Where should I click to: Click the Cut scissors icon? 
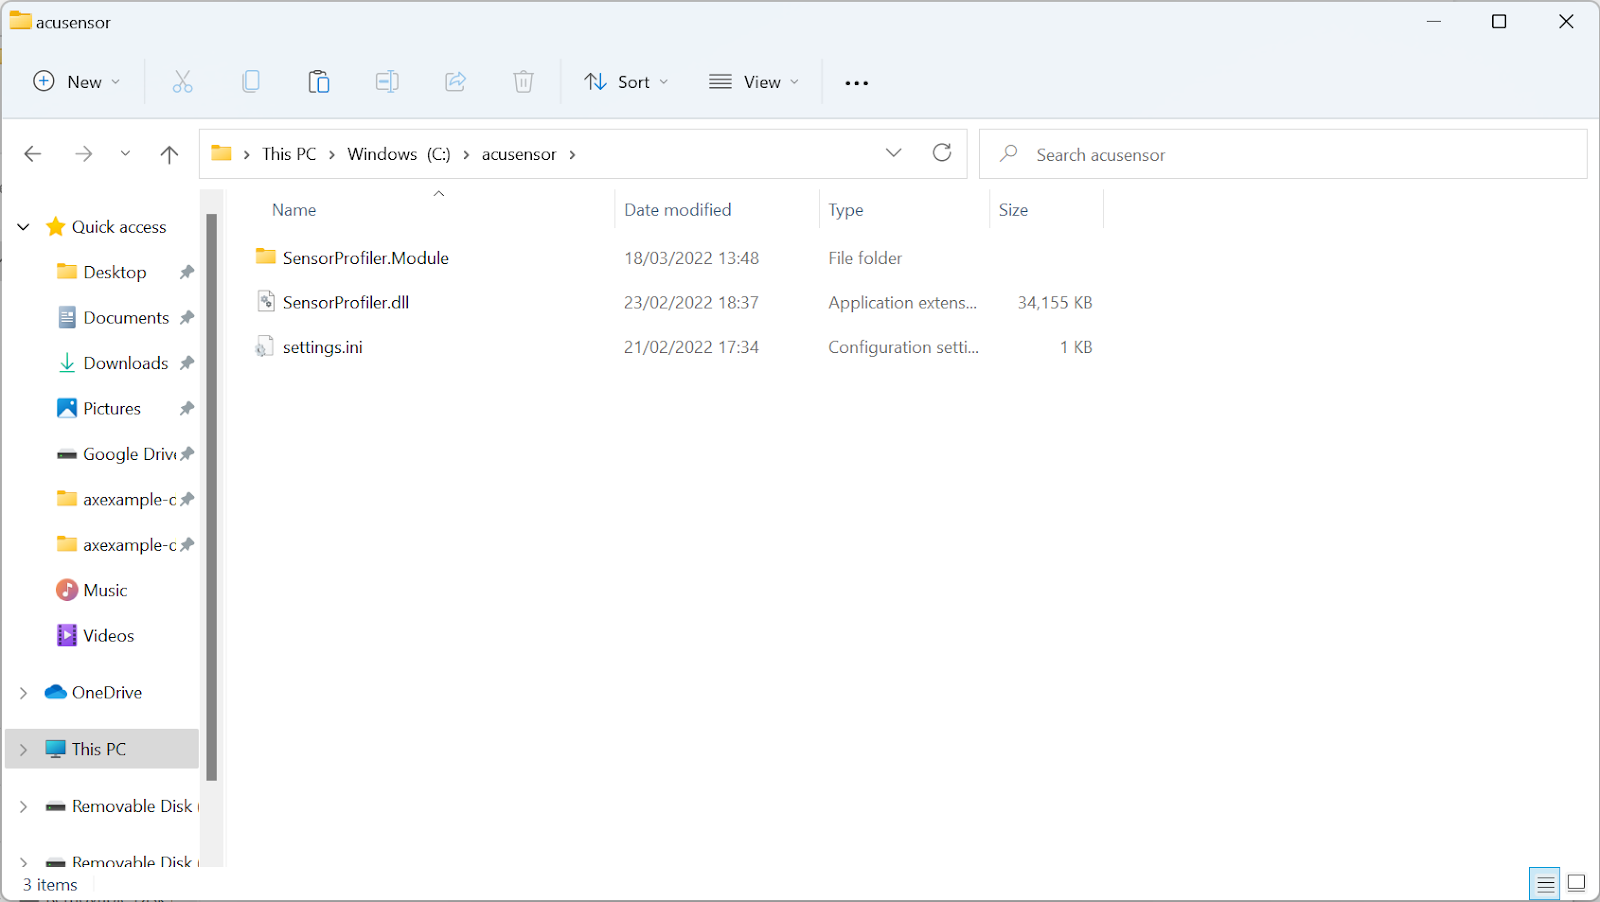182,82
